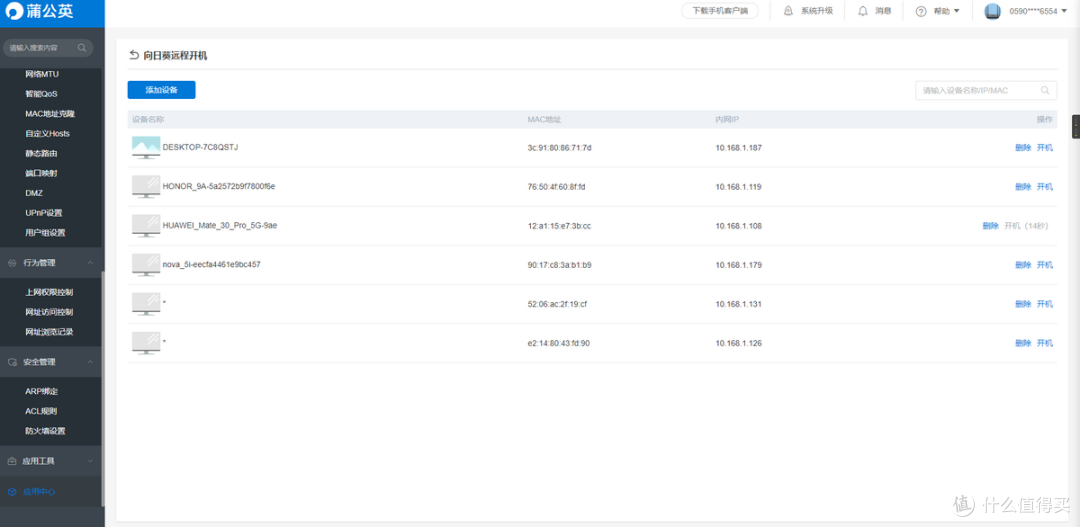Viewport: 1080px width, 527px height.
Task: Open MAC地址克隆 menu item
Action: pyautogui.click(x=50, y=114)
